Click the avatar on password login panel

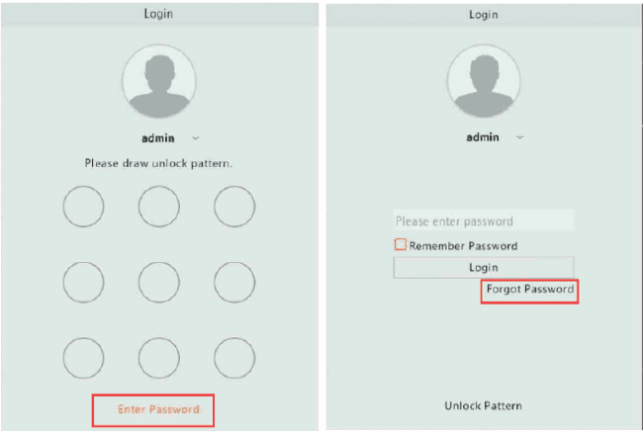[x=484, y=82]
